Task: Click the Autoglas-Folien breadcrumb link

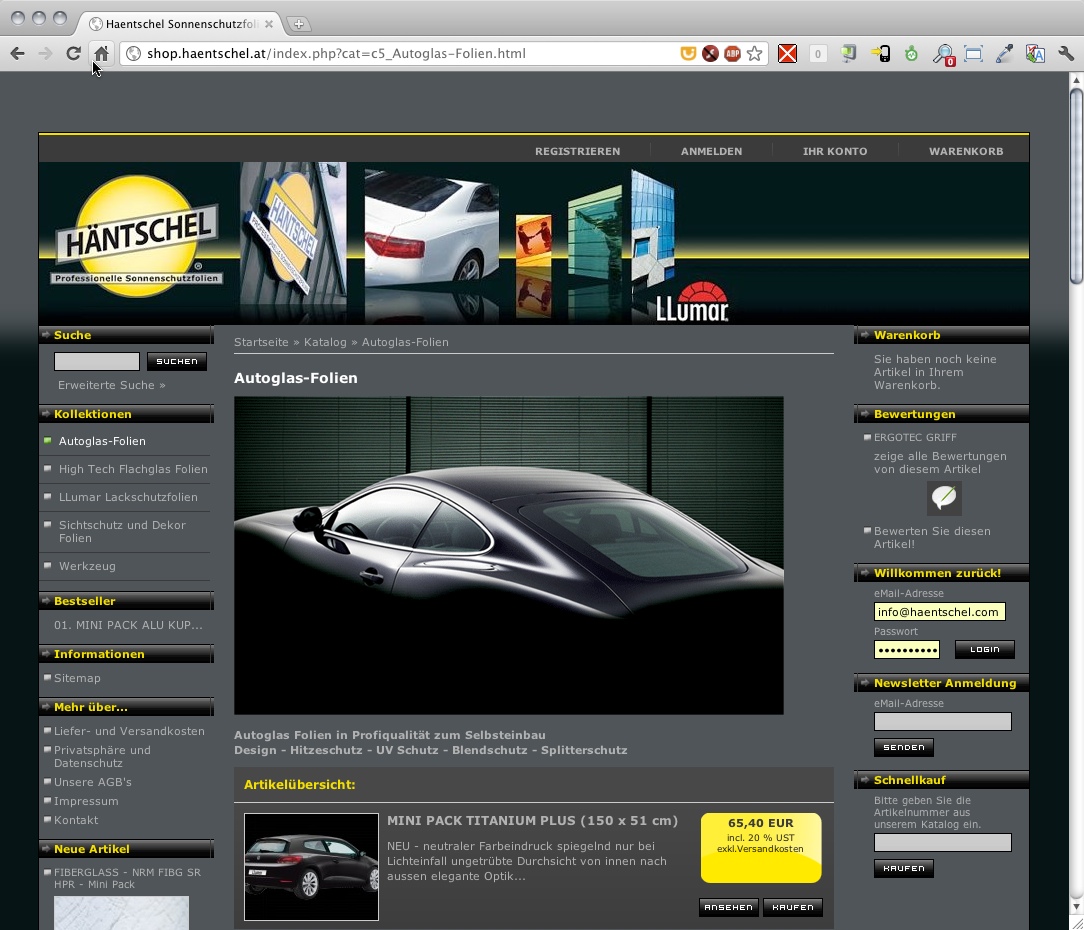Action: [x=405, y=342]
